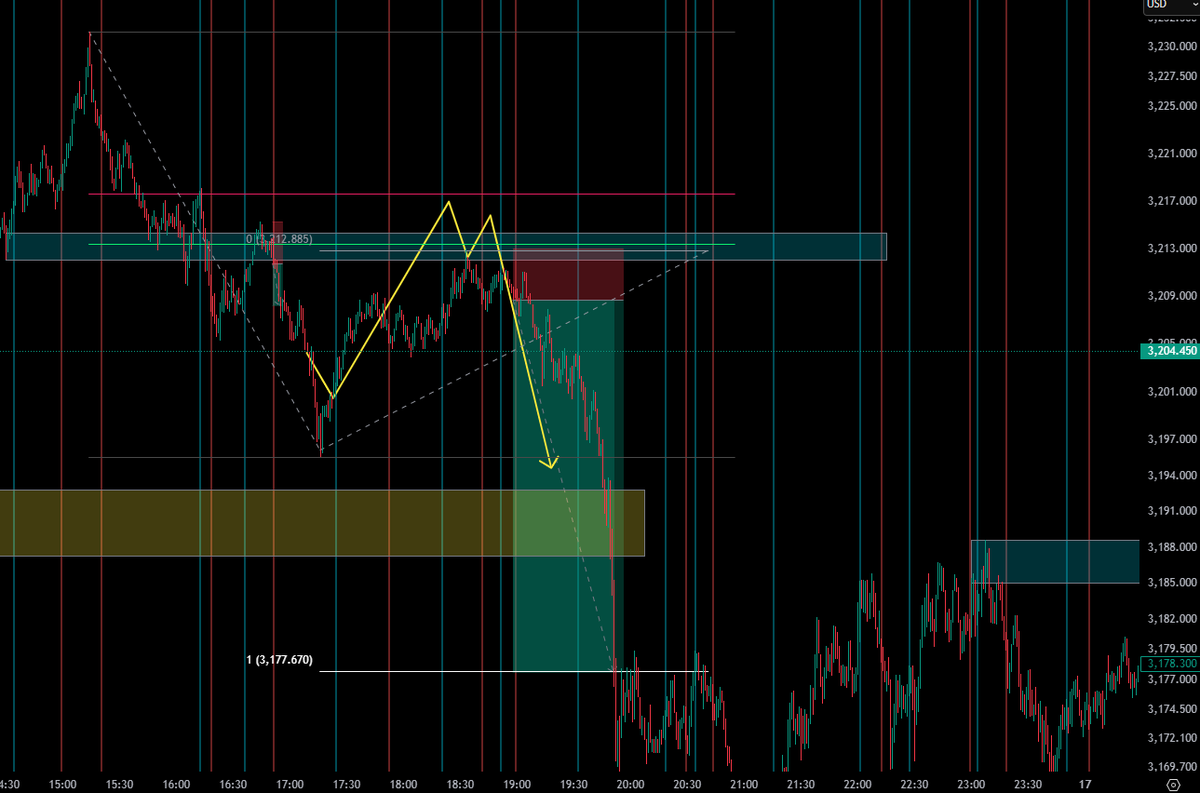
Task: Click the 3,188.000 price axis label
Action: tap(1172, 547)
